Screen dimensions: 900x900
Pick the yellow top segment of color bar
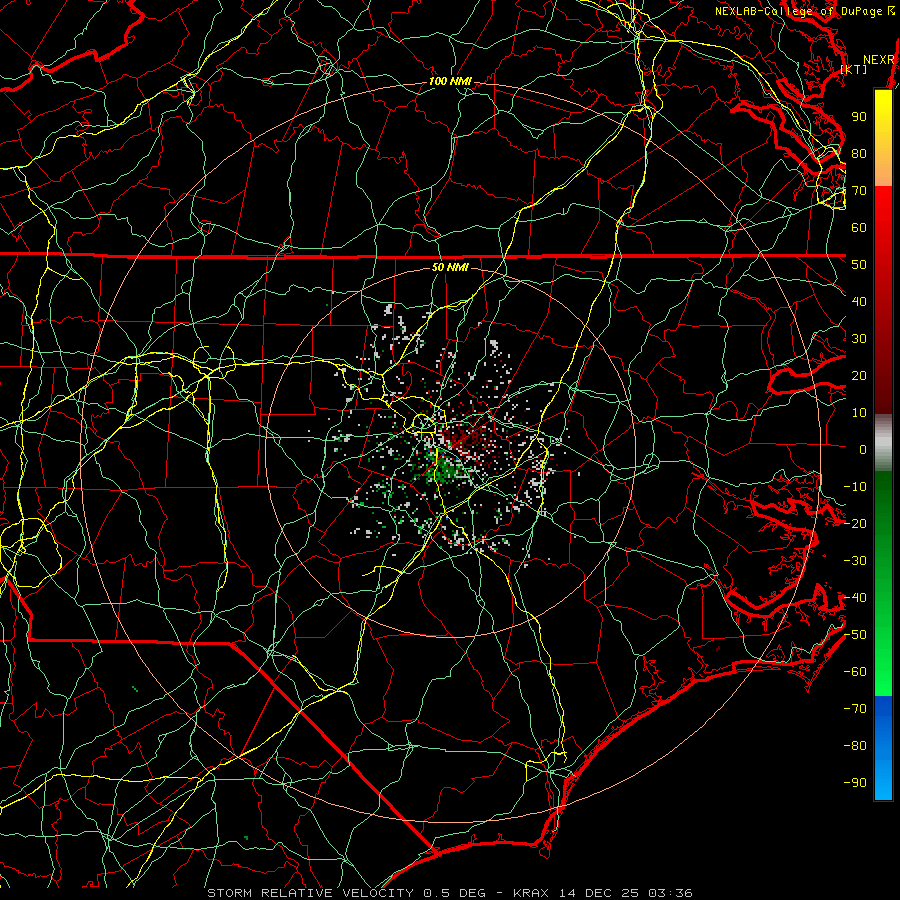883,138
